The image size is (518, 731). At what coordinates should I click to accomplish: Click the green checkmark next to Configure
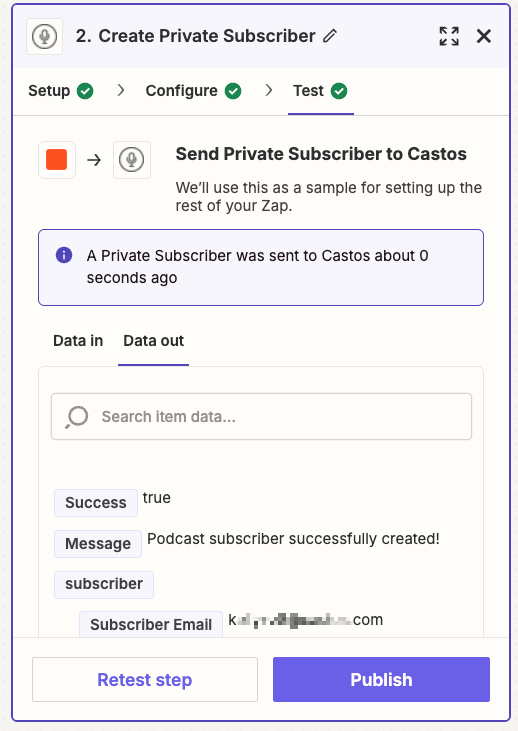[x=233, y=91]
